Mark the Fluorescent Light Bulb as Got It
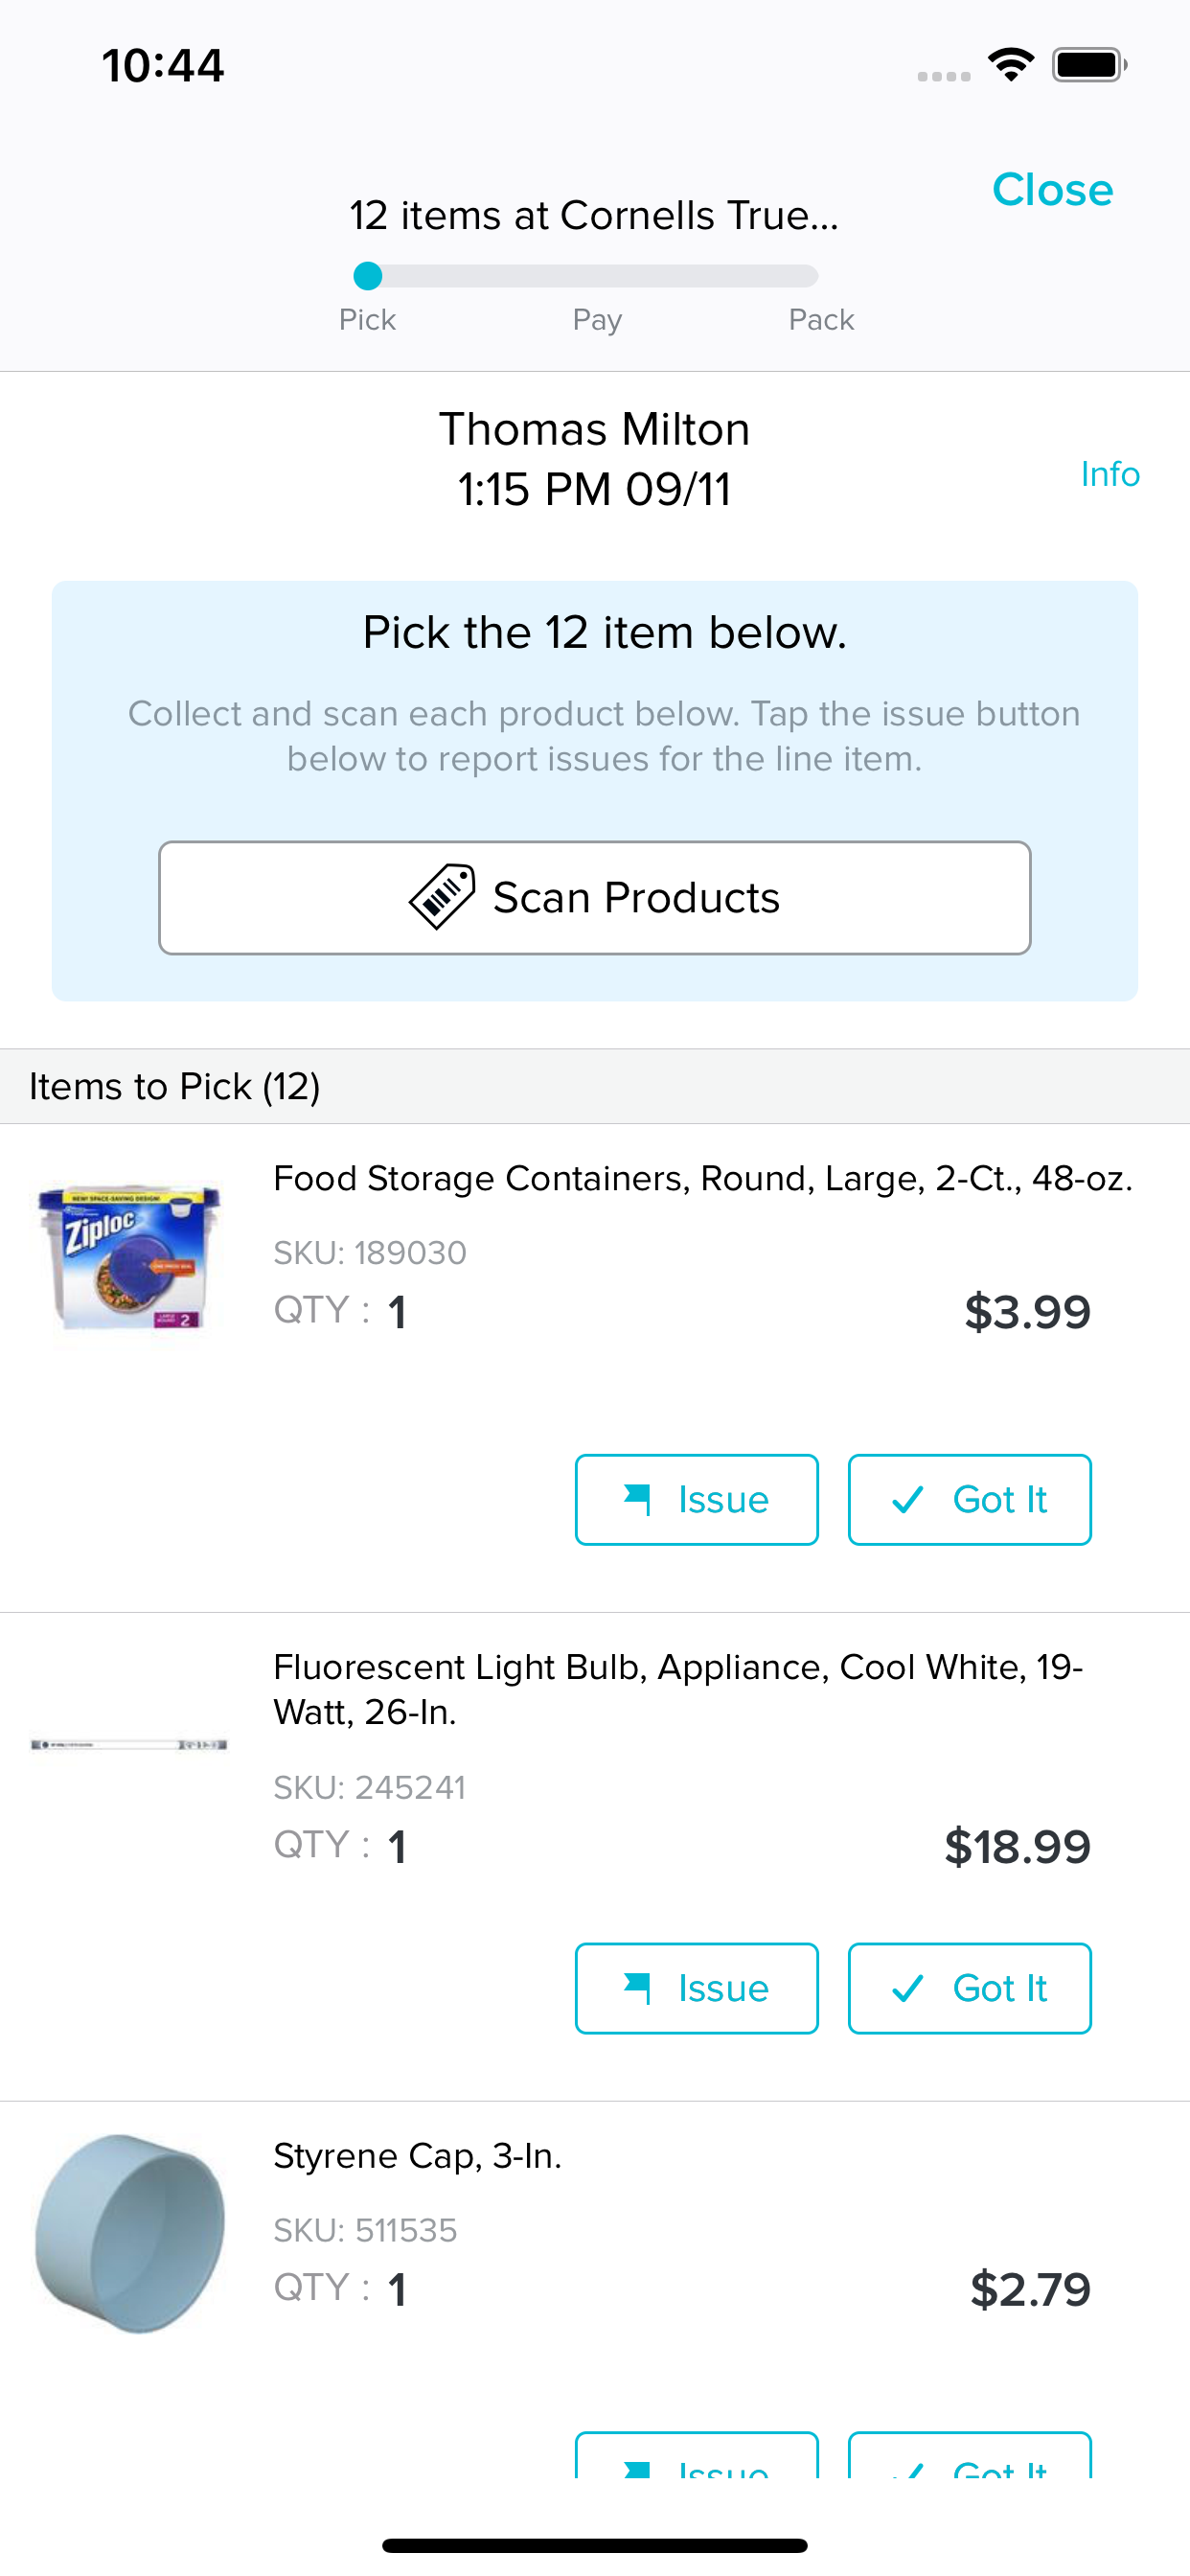This screenshot has height=2576, width=1190. pyautogui.click(x=970, y=1988)
